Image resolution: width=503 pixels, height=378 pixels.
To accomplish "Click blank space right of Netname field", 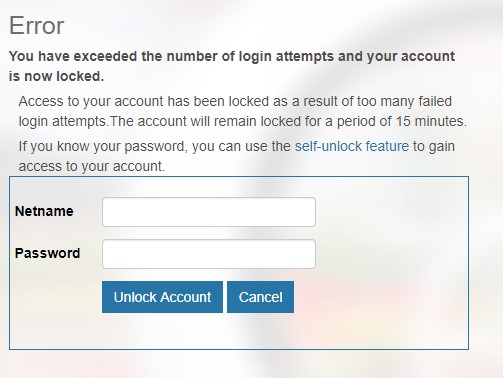I will click(390, 212).
